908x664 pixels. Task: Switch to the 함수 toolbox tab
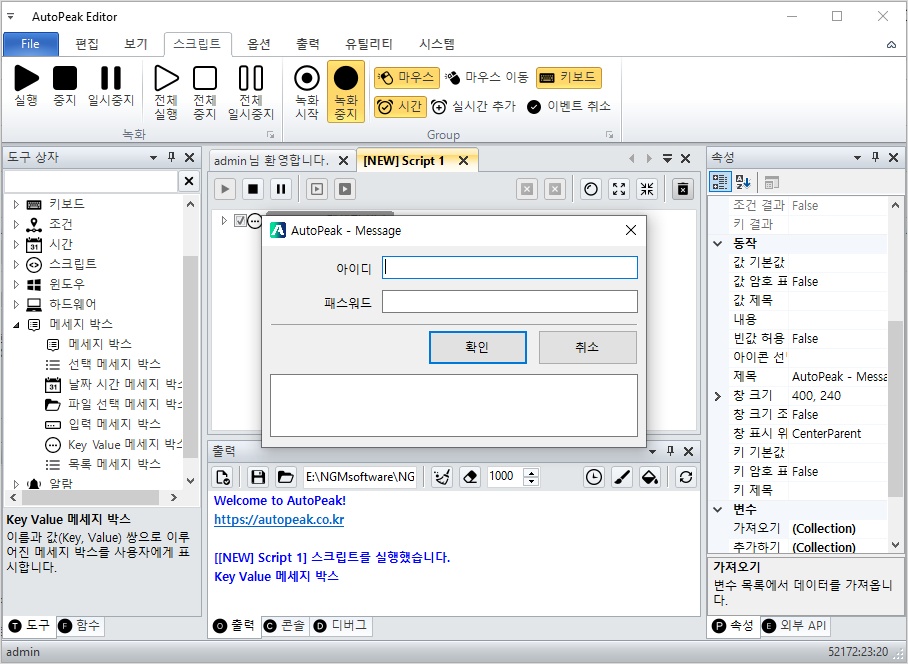pyautogui.click(x=80, y=626)
